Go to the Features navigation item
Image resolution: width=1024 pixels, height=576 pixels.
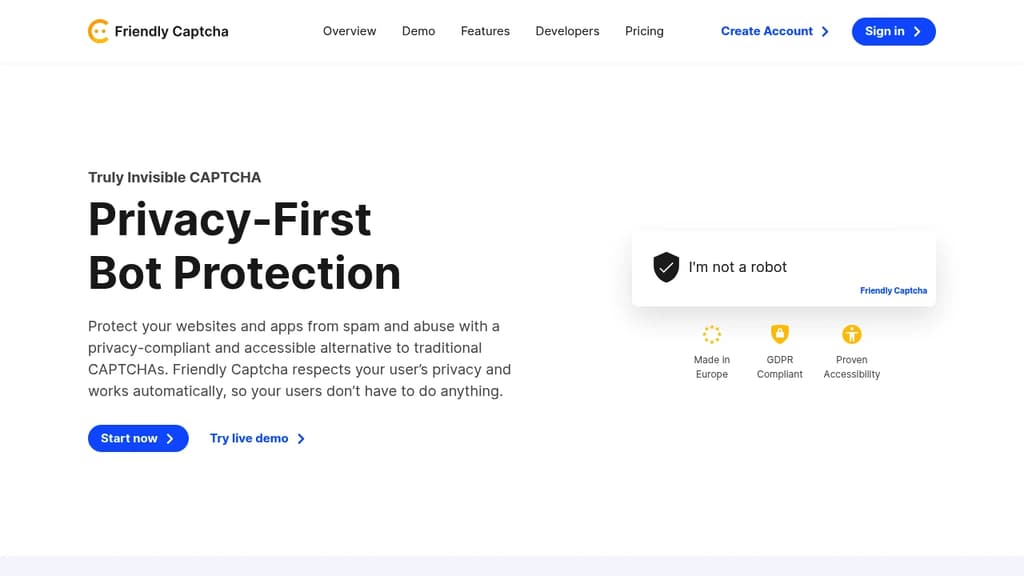[485, 31]
